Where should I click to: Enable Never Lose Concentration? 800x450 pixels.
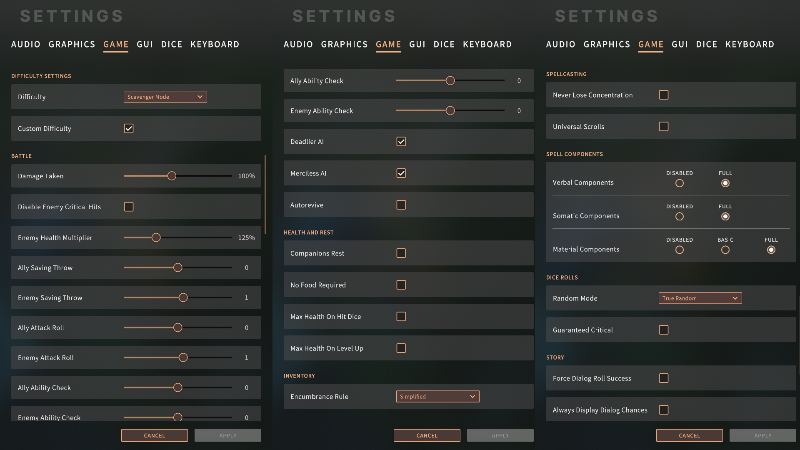(664, 95)
